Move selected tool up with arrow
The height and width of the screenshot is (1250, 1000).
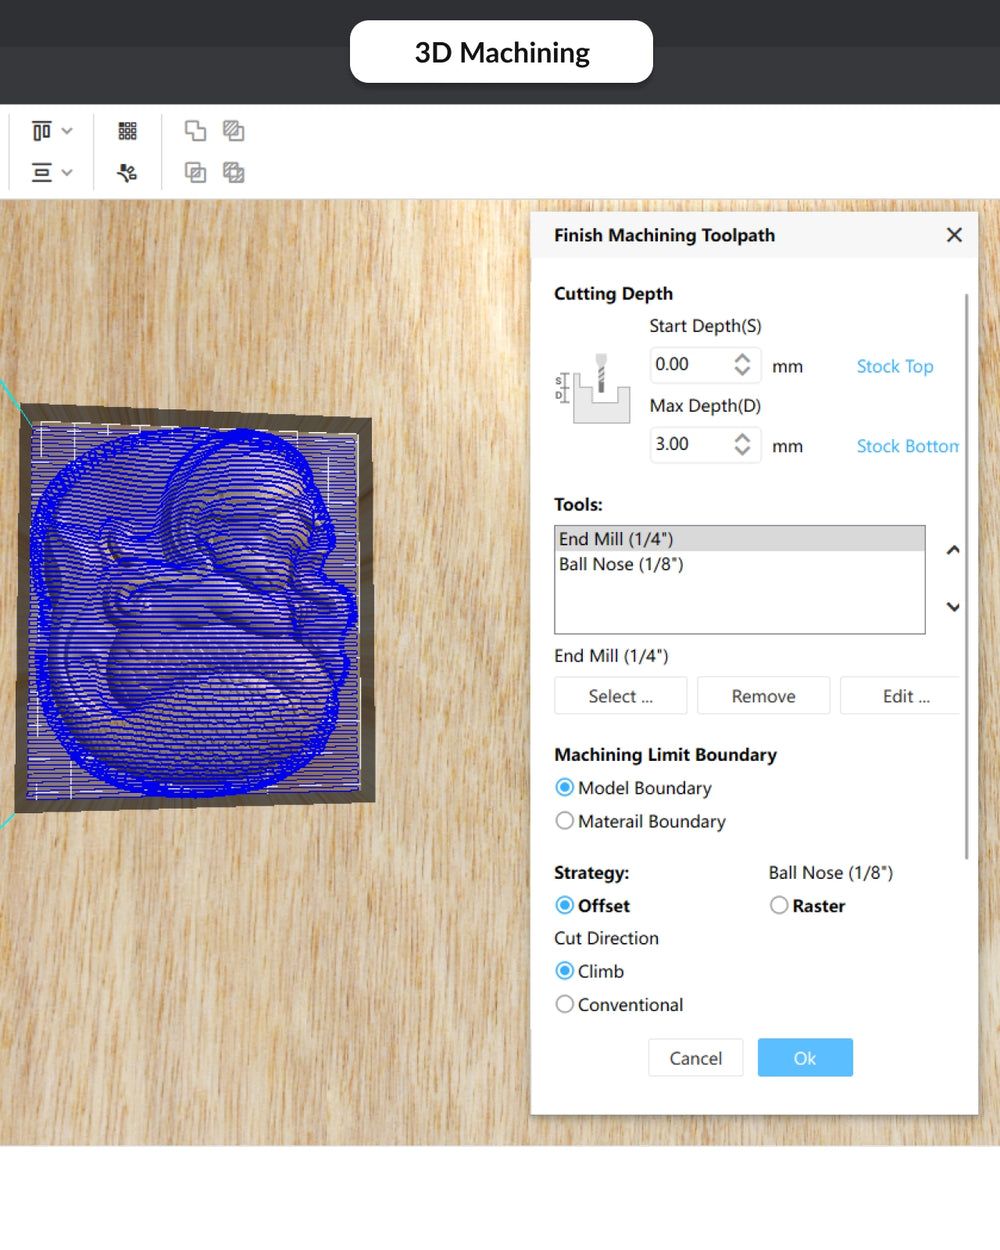953,550
